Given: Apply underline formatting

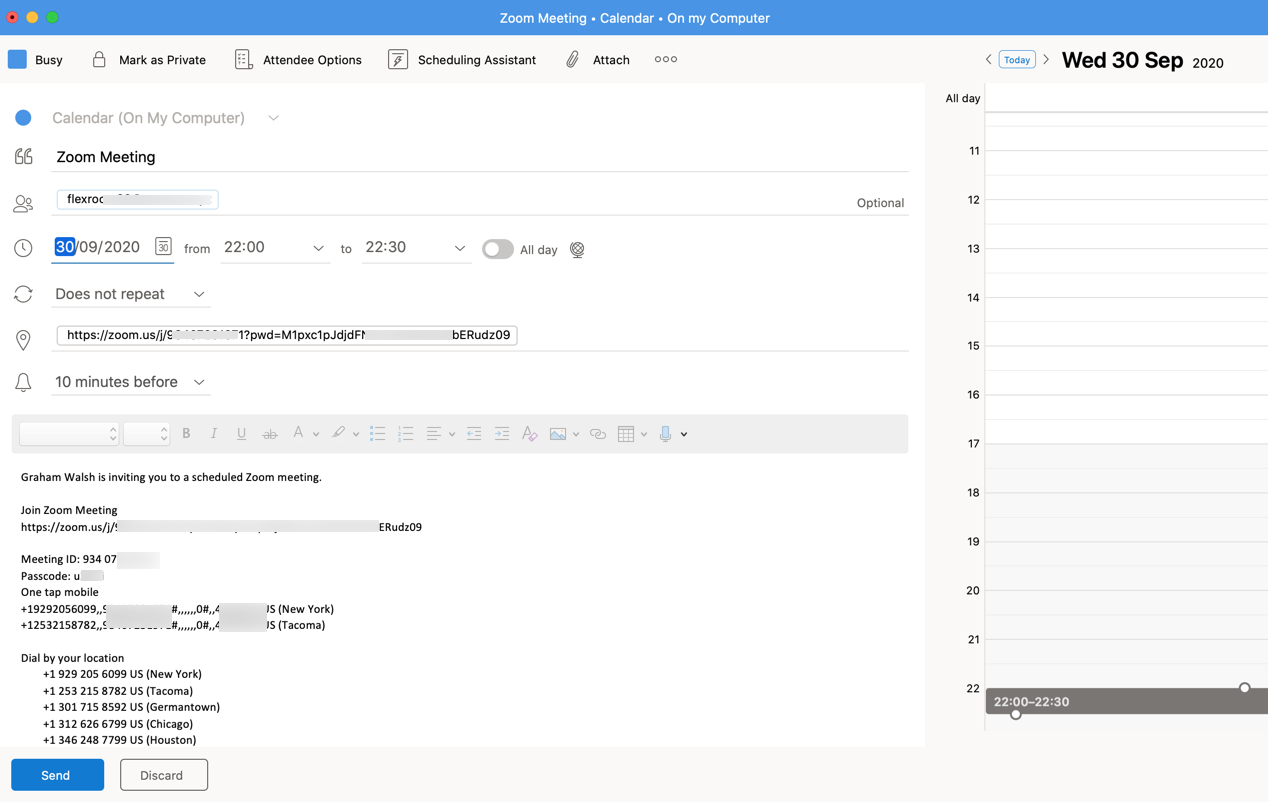Looking at the screenshot, I should tap(241, 433).
